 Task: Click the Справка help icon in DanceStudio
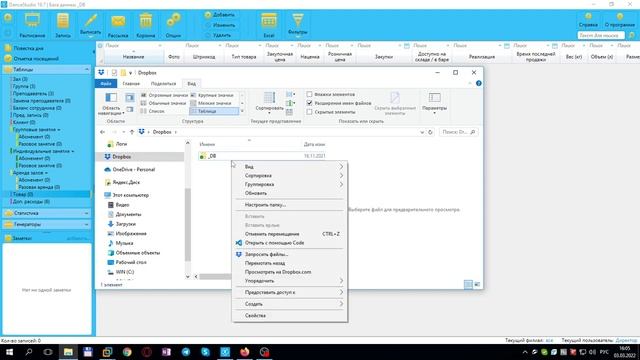click(x=588, y=20)
